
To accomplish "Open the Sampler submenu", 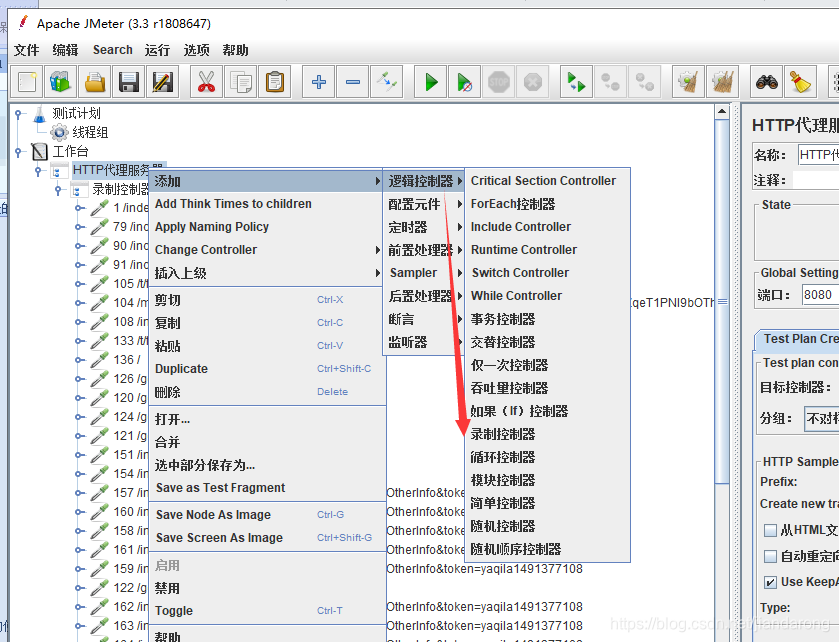I will 424,273.
